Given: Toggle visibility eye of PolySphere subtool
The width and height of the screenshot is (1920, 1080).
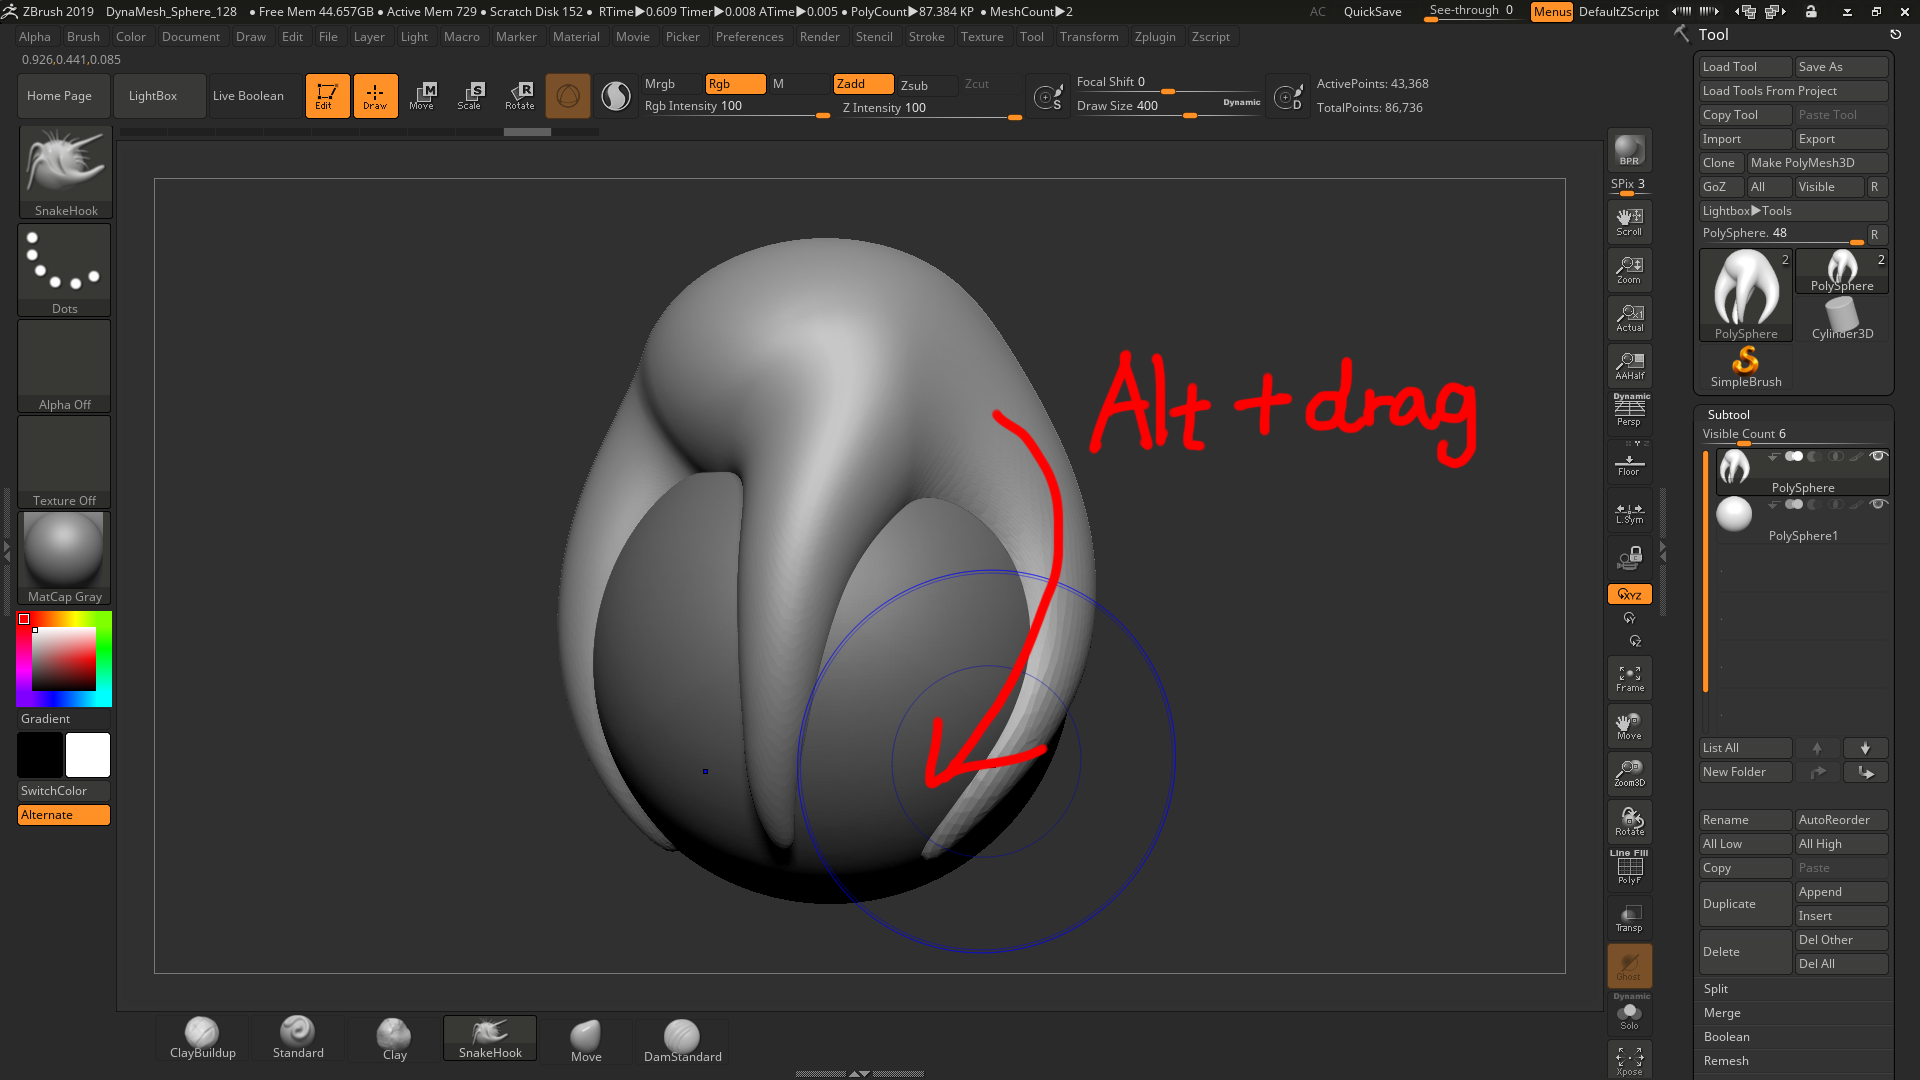Looking at the screenshot, I should point(1878,456).
